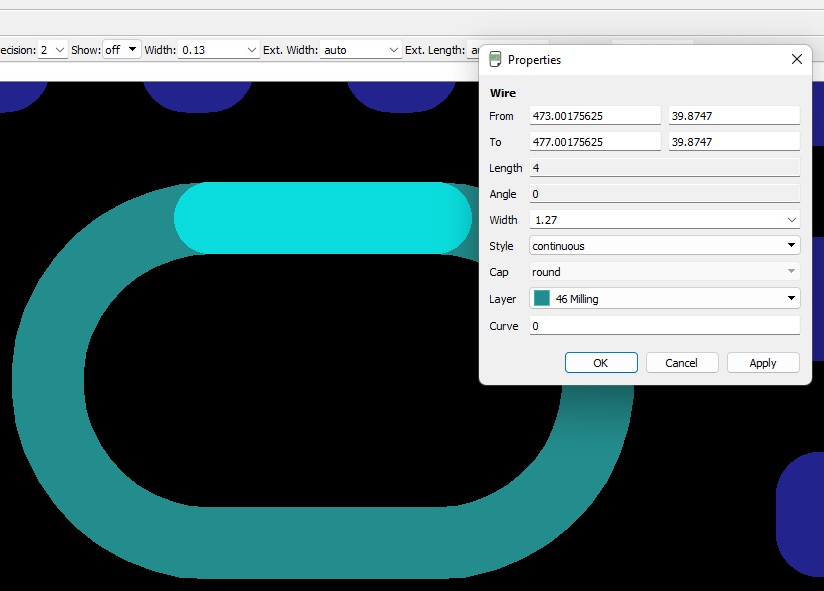
Task: Click the Angle field showing 0
Action: pos(665,194)
